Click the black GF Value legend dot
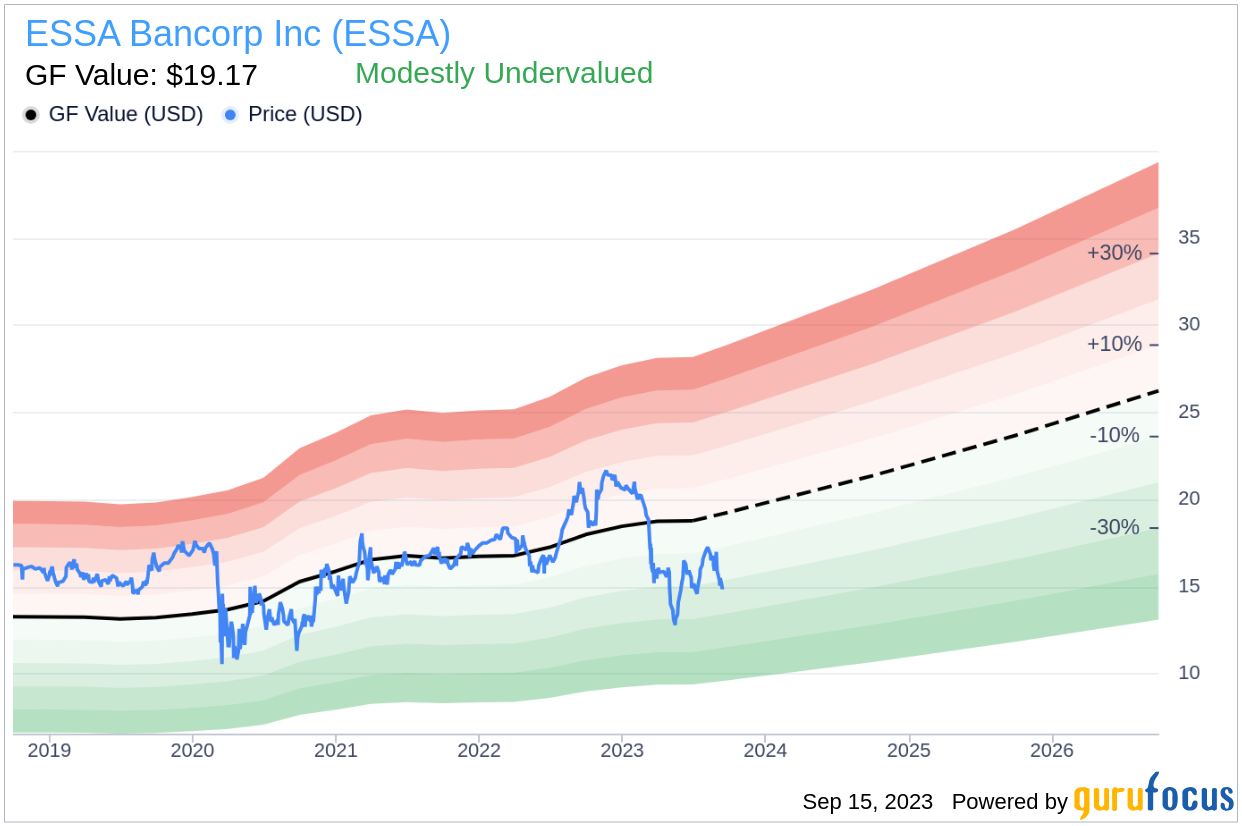The height and width of the screenshot is (826, 1242). pos(31,115)
